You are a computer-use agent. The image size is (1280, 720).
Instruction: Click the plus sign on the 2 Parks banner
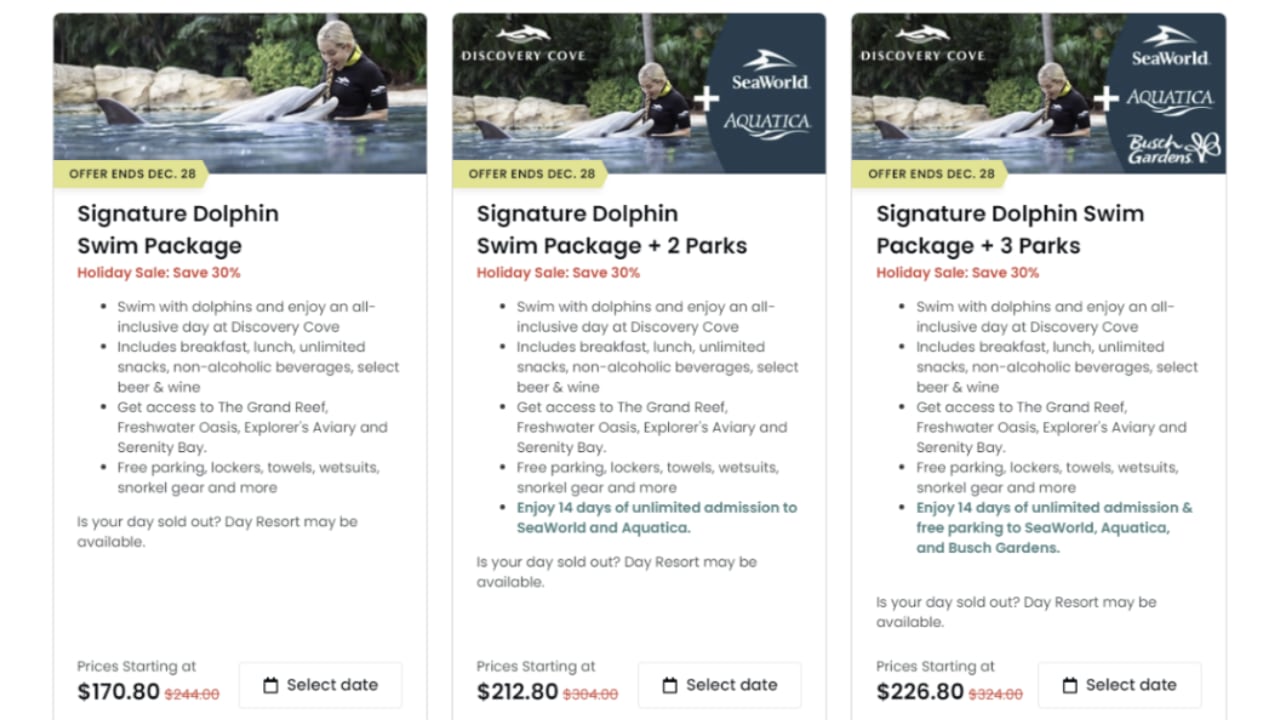click(707, 98)
